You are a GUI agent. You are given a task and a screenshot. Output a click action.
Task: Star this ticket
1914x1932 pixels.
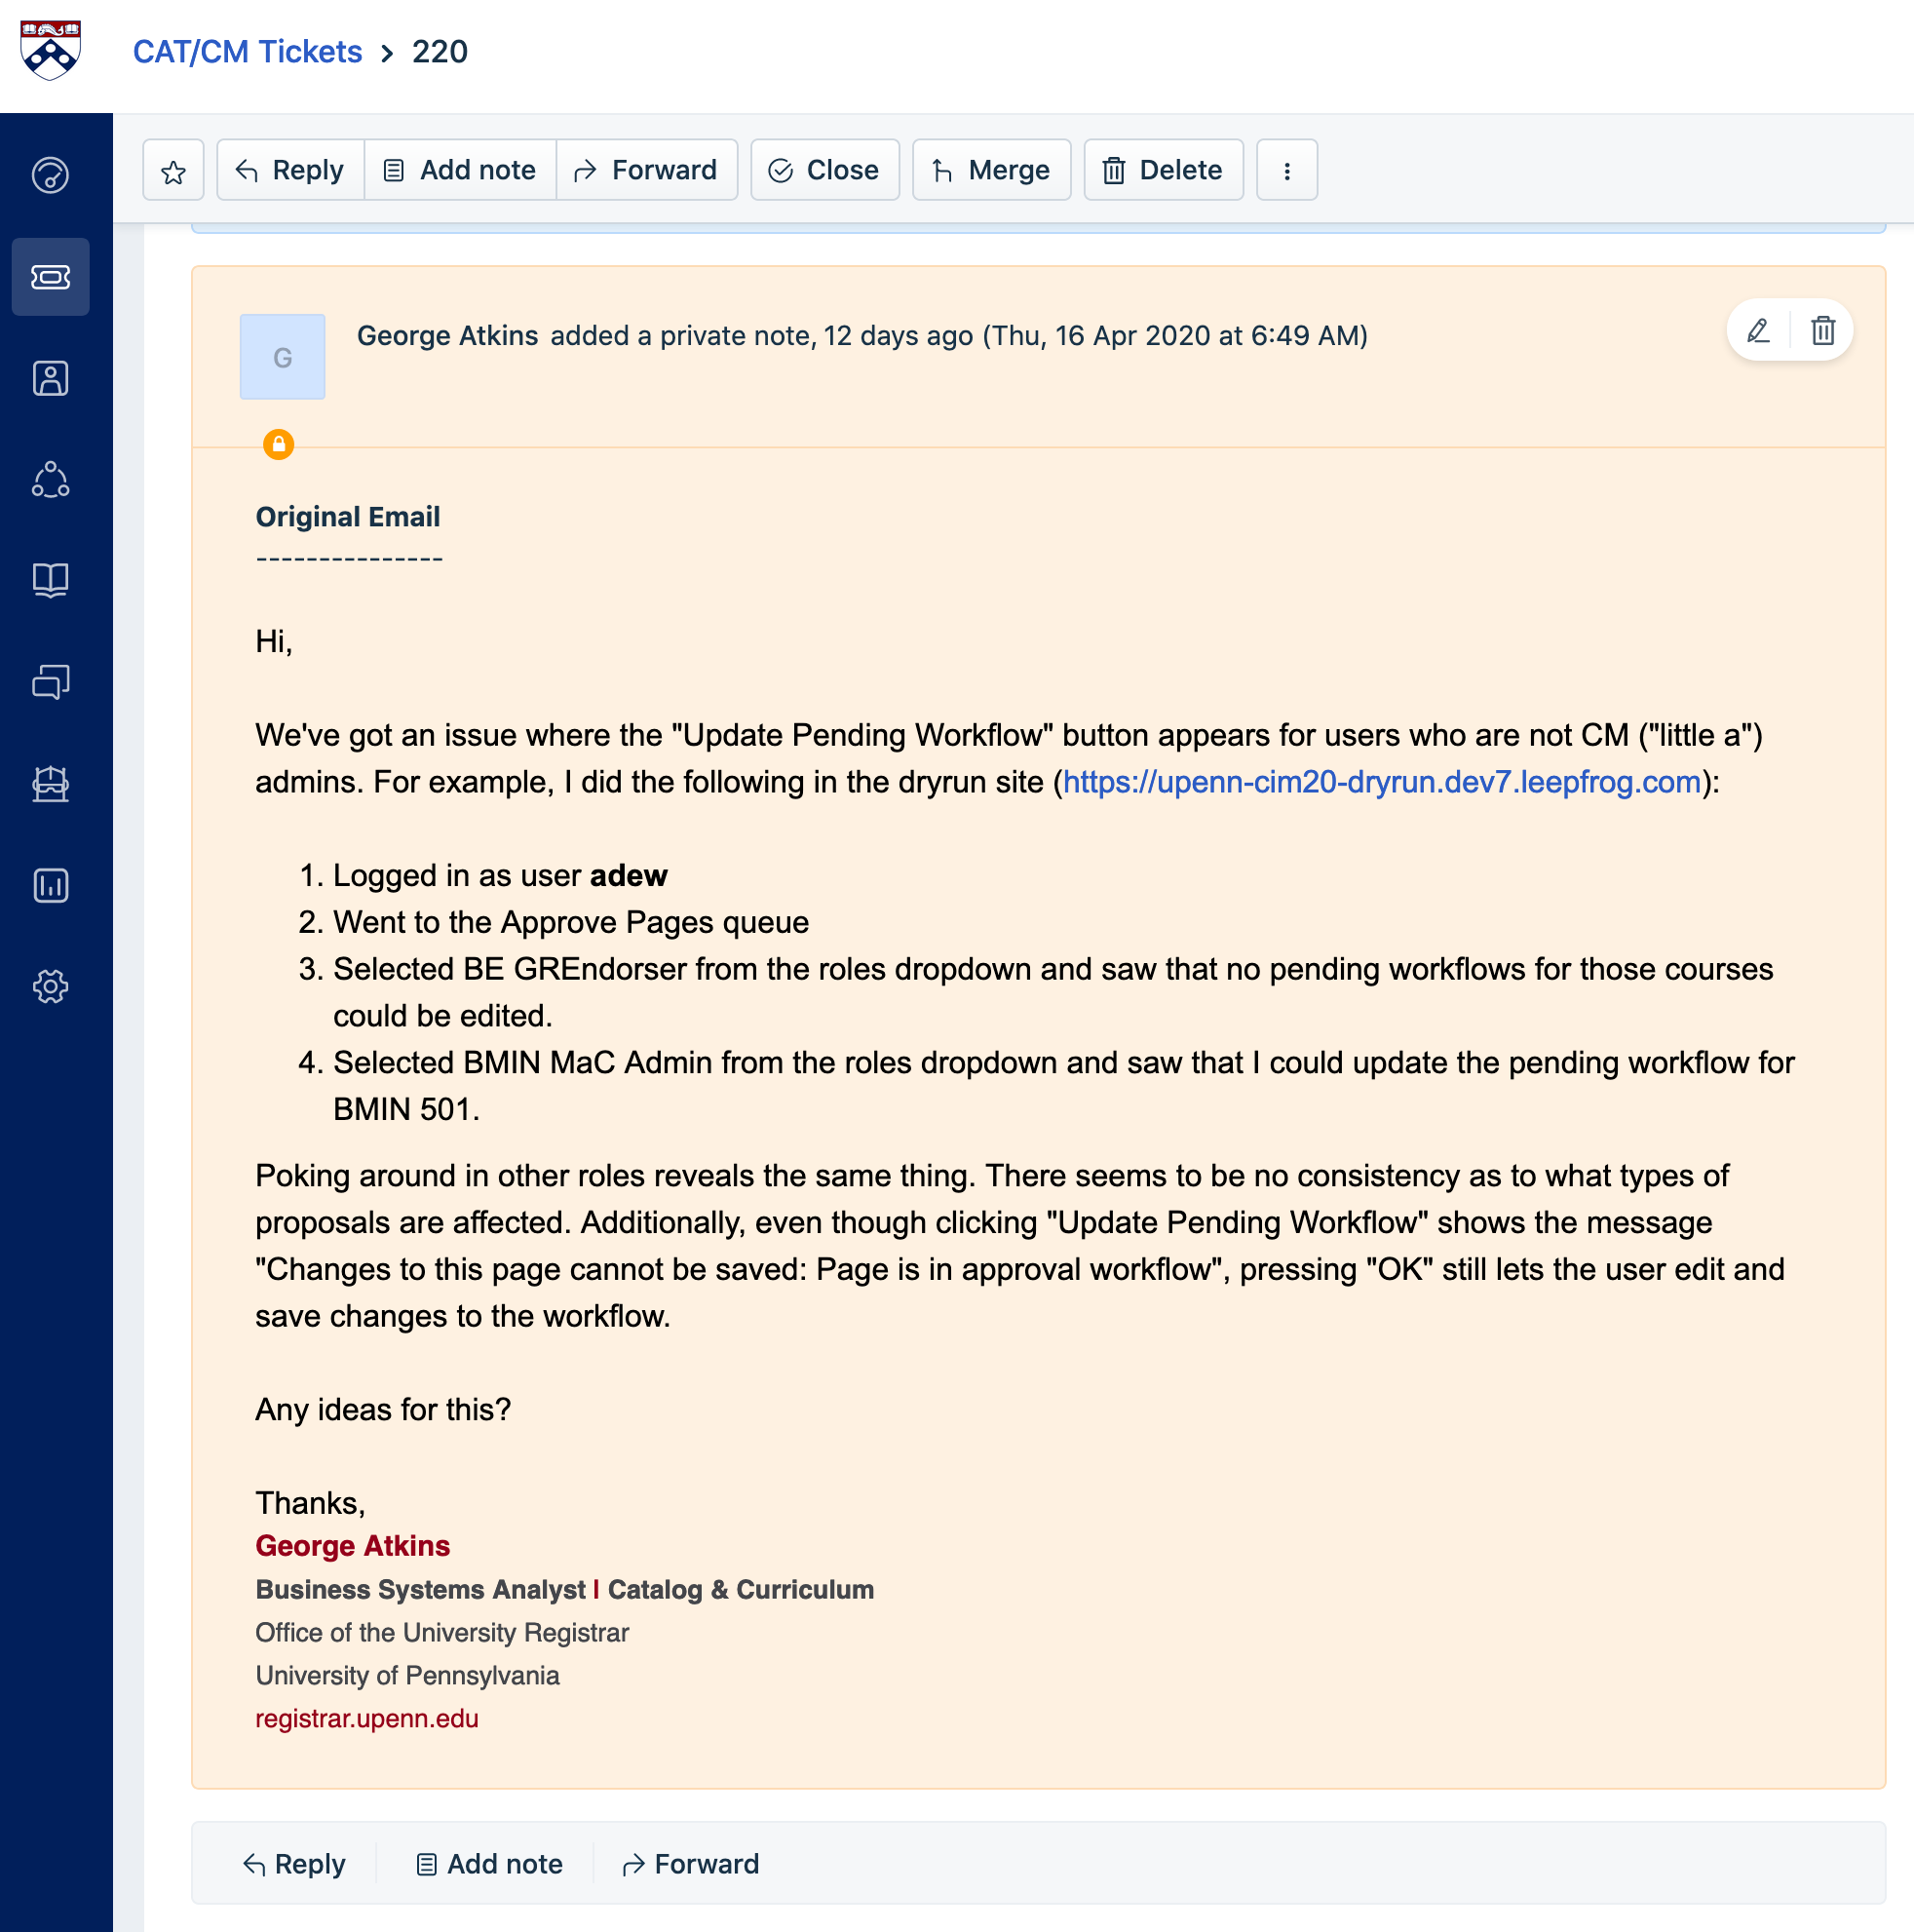tap(173, 171)
